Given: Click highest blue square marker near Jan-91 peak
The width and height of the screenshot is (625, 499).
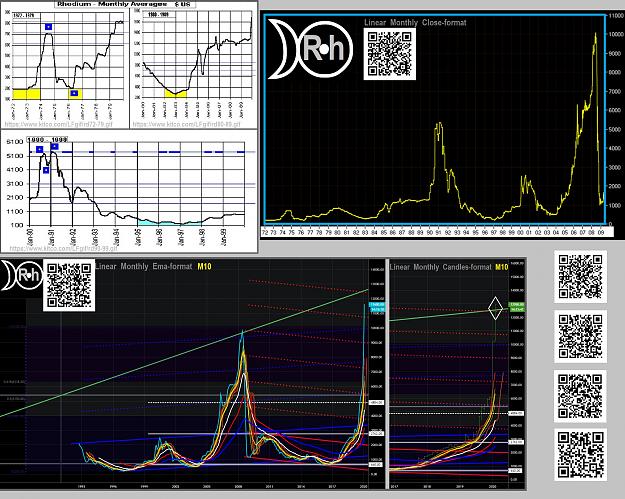Looking at the screenshot, I should pyautogui.click(x=55, y=147).
